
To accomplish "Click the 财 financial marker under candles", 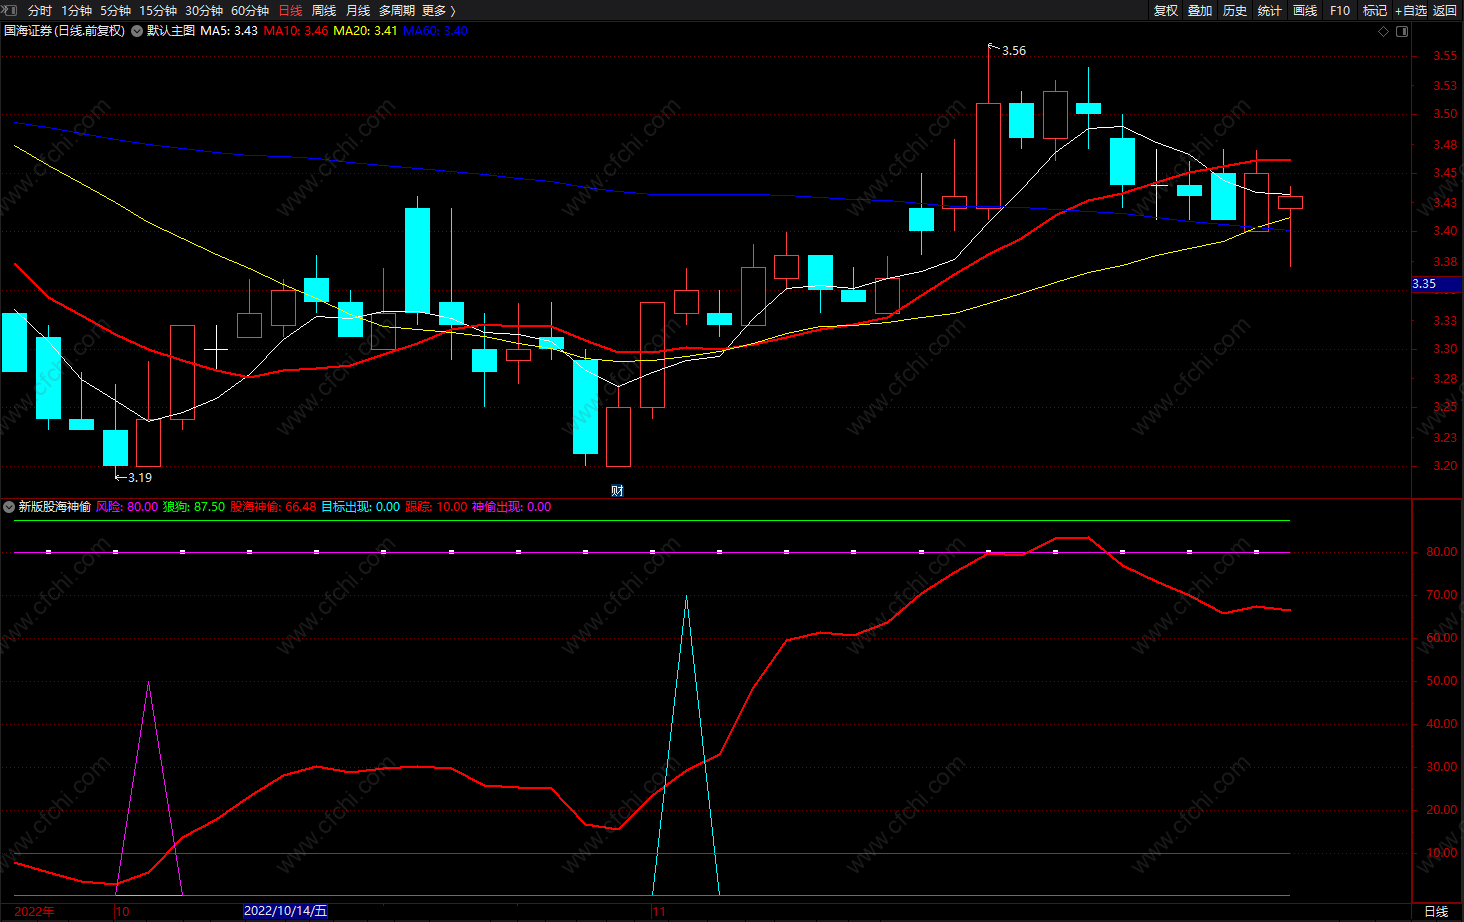I will [617, 490].
